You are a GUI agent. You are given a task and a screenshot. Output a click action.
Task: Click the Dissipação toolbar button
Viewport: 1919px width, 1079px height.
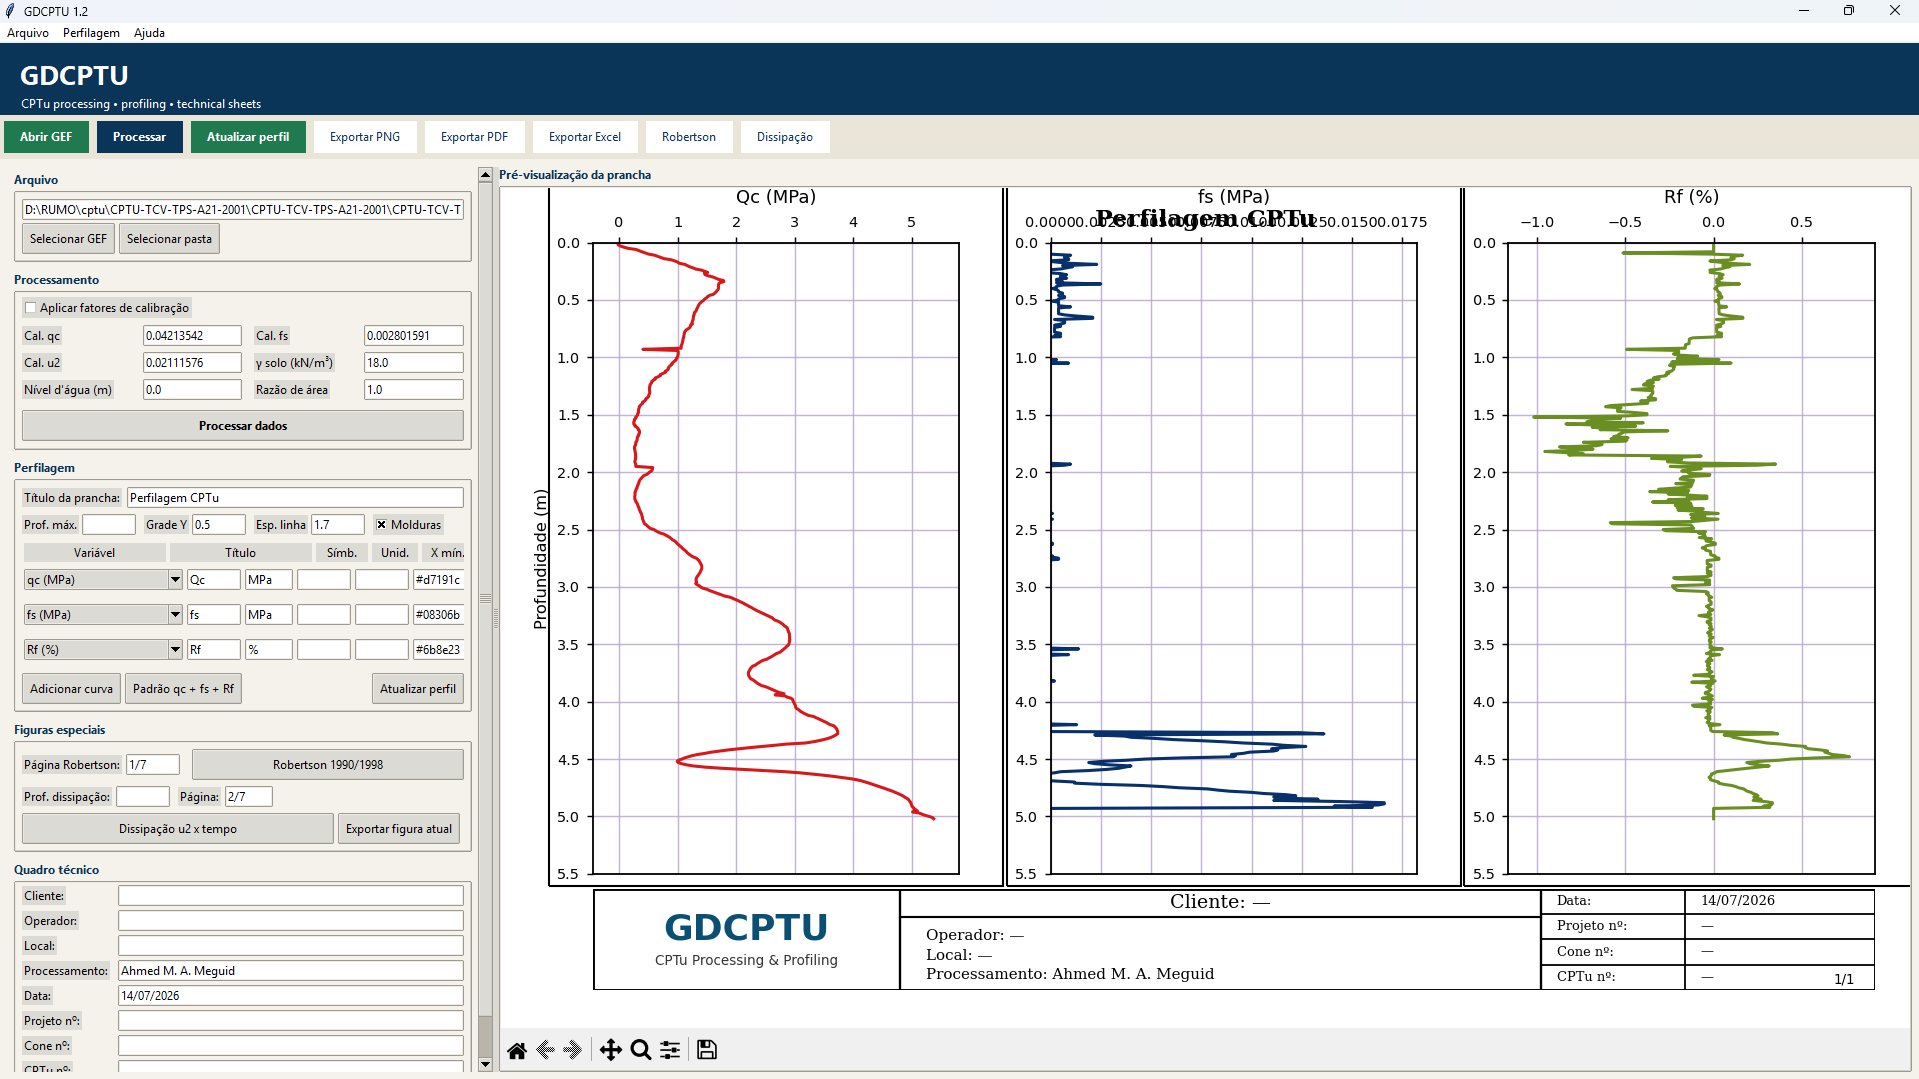pyautogui.click(x=785, y=137)
